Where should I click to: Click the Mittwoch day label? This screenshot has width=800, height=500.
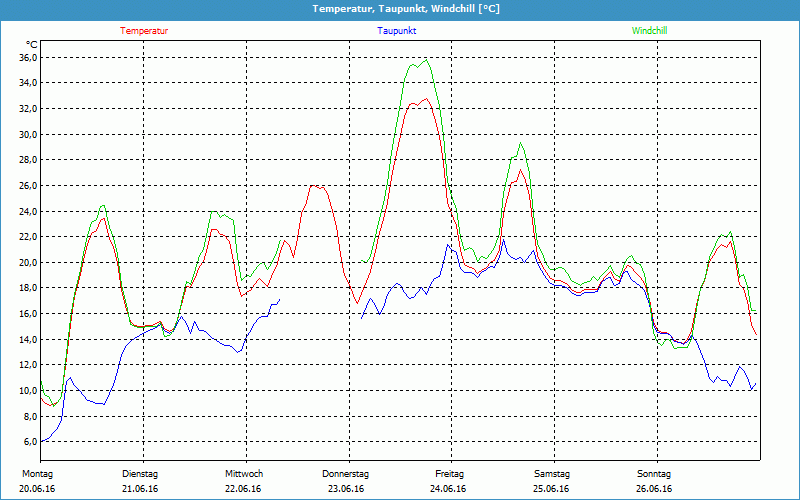[244, 474]
